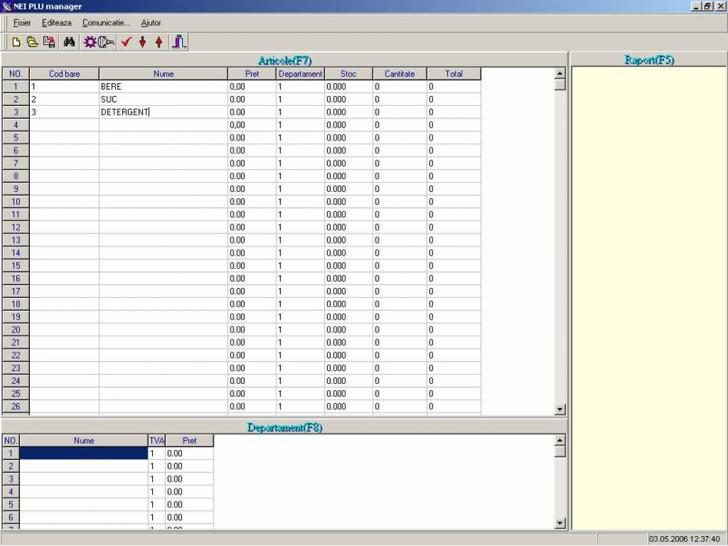Click the red down arrow icon

[142, 42]
